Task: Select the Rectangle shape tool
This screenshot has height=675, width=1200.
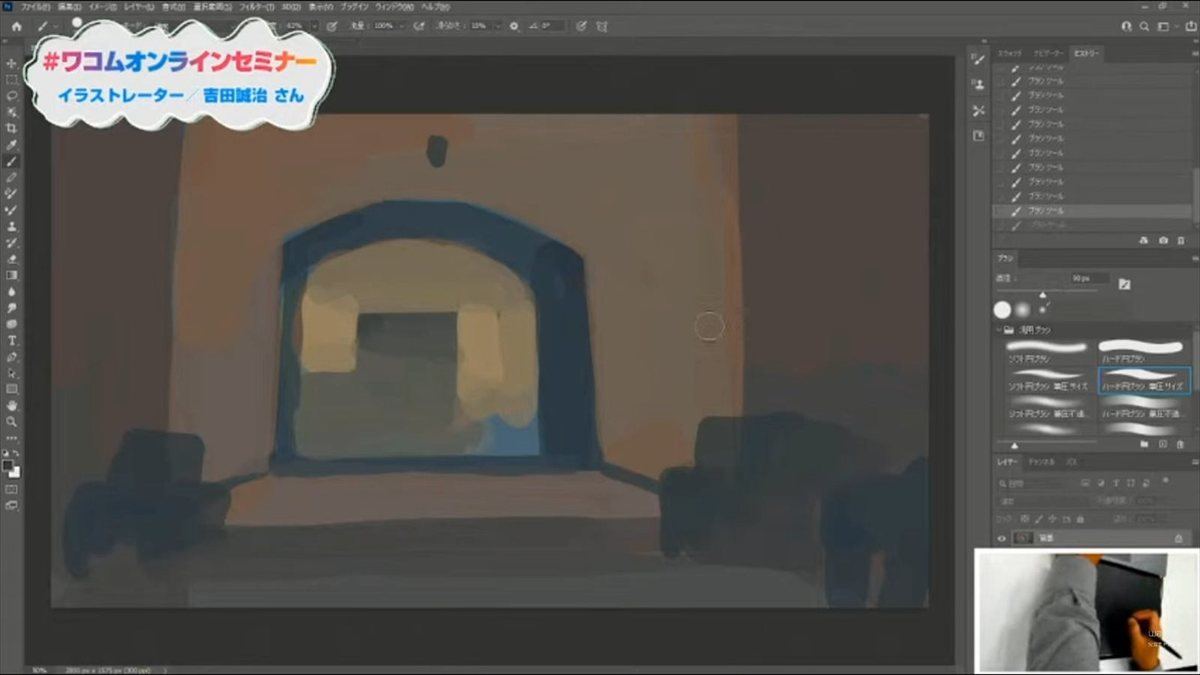Action: (12, 389)
